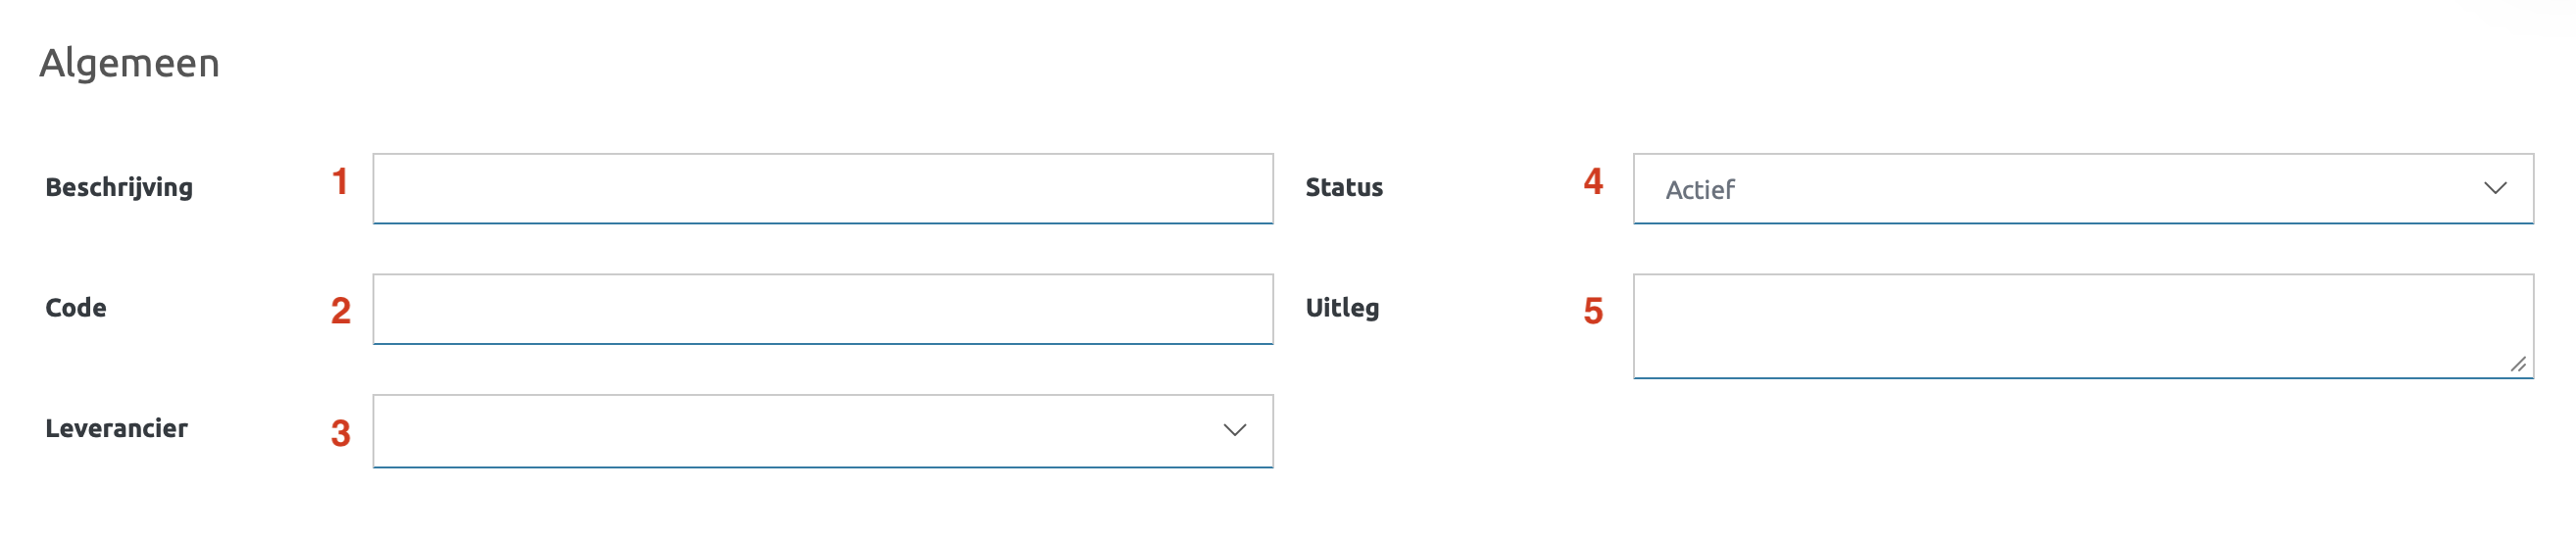This screenshot has width=2576, height=539.
Task: Click the Beschrijving text input field
Action: (x=822, y=188)
